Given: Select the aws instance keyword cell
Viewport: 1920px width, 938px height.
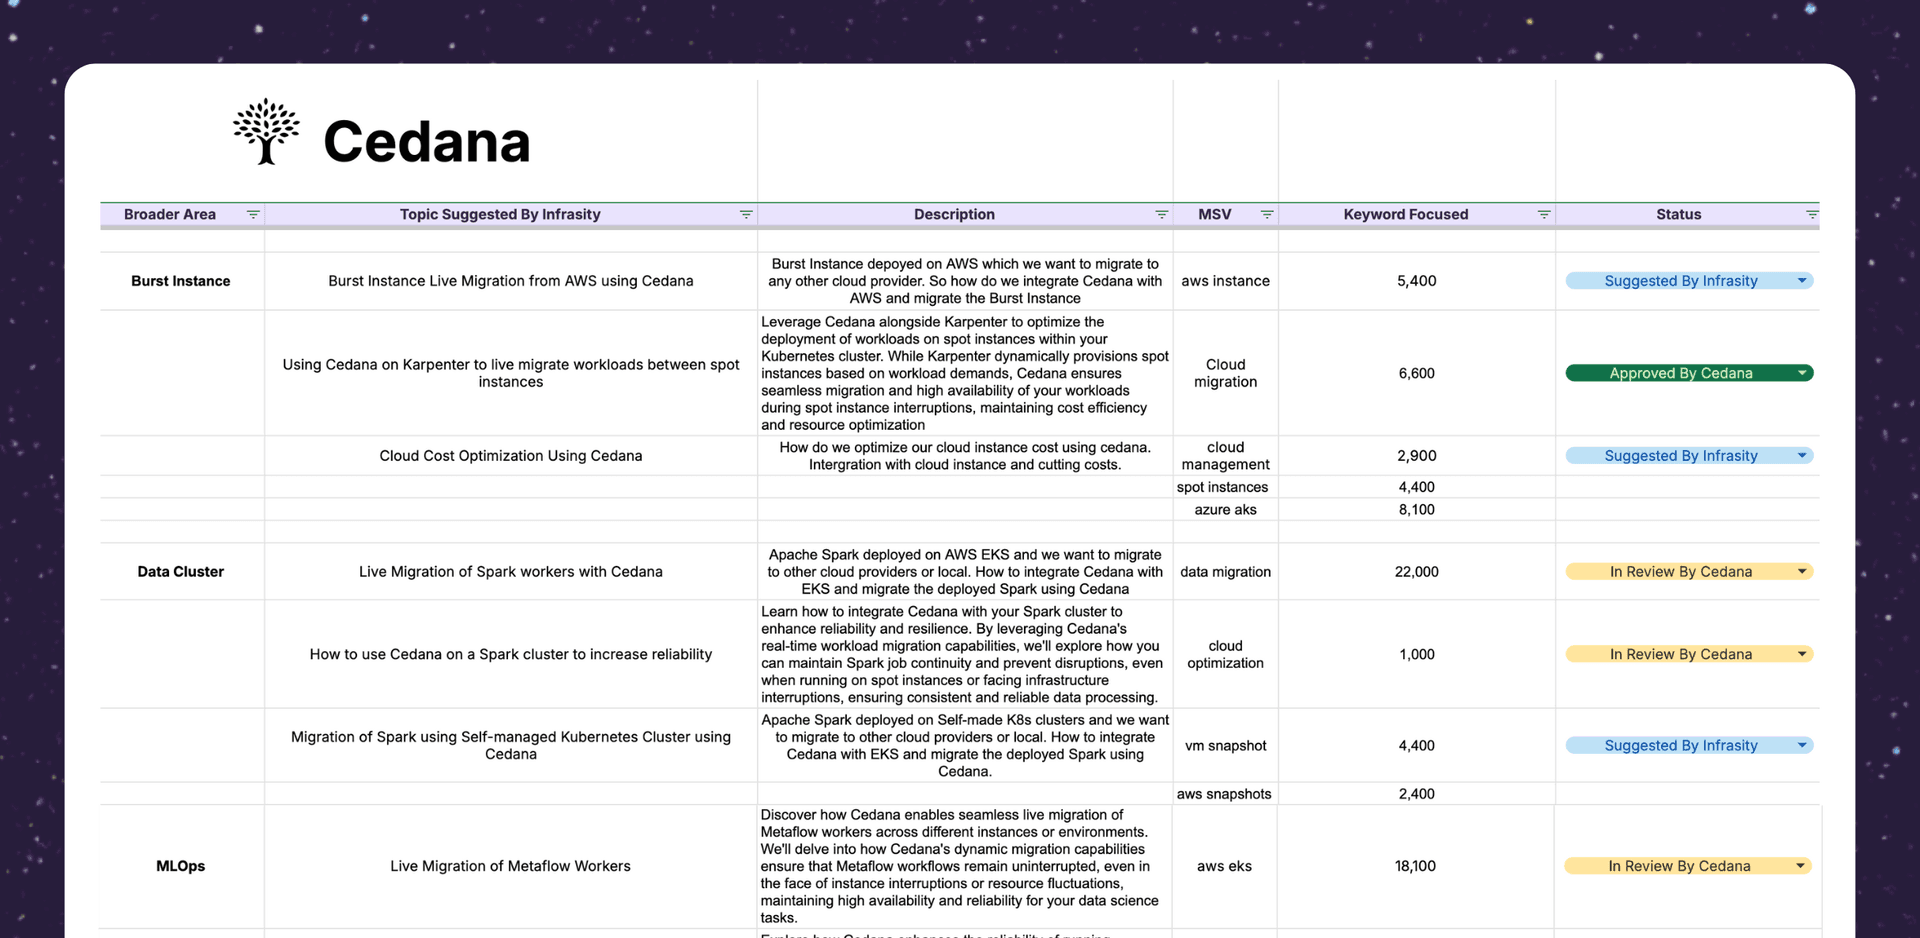Looking at the screenshot, I should point(1225,281).
